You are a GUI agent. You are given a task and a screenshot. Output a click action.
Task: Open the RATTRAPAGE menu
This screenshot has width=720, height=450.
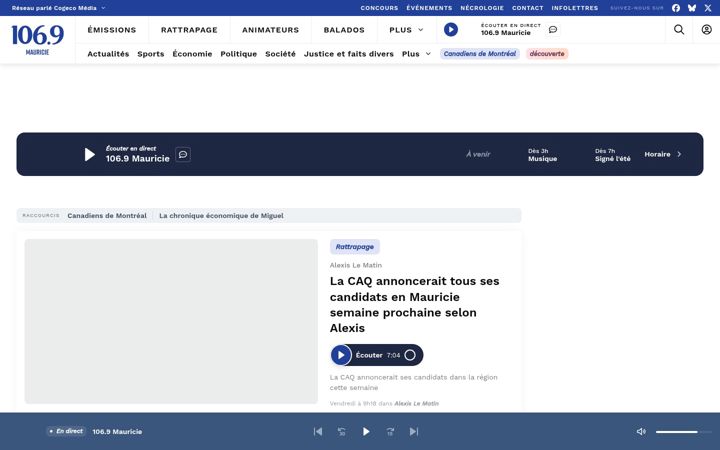click(189, 30)
